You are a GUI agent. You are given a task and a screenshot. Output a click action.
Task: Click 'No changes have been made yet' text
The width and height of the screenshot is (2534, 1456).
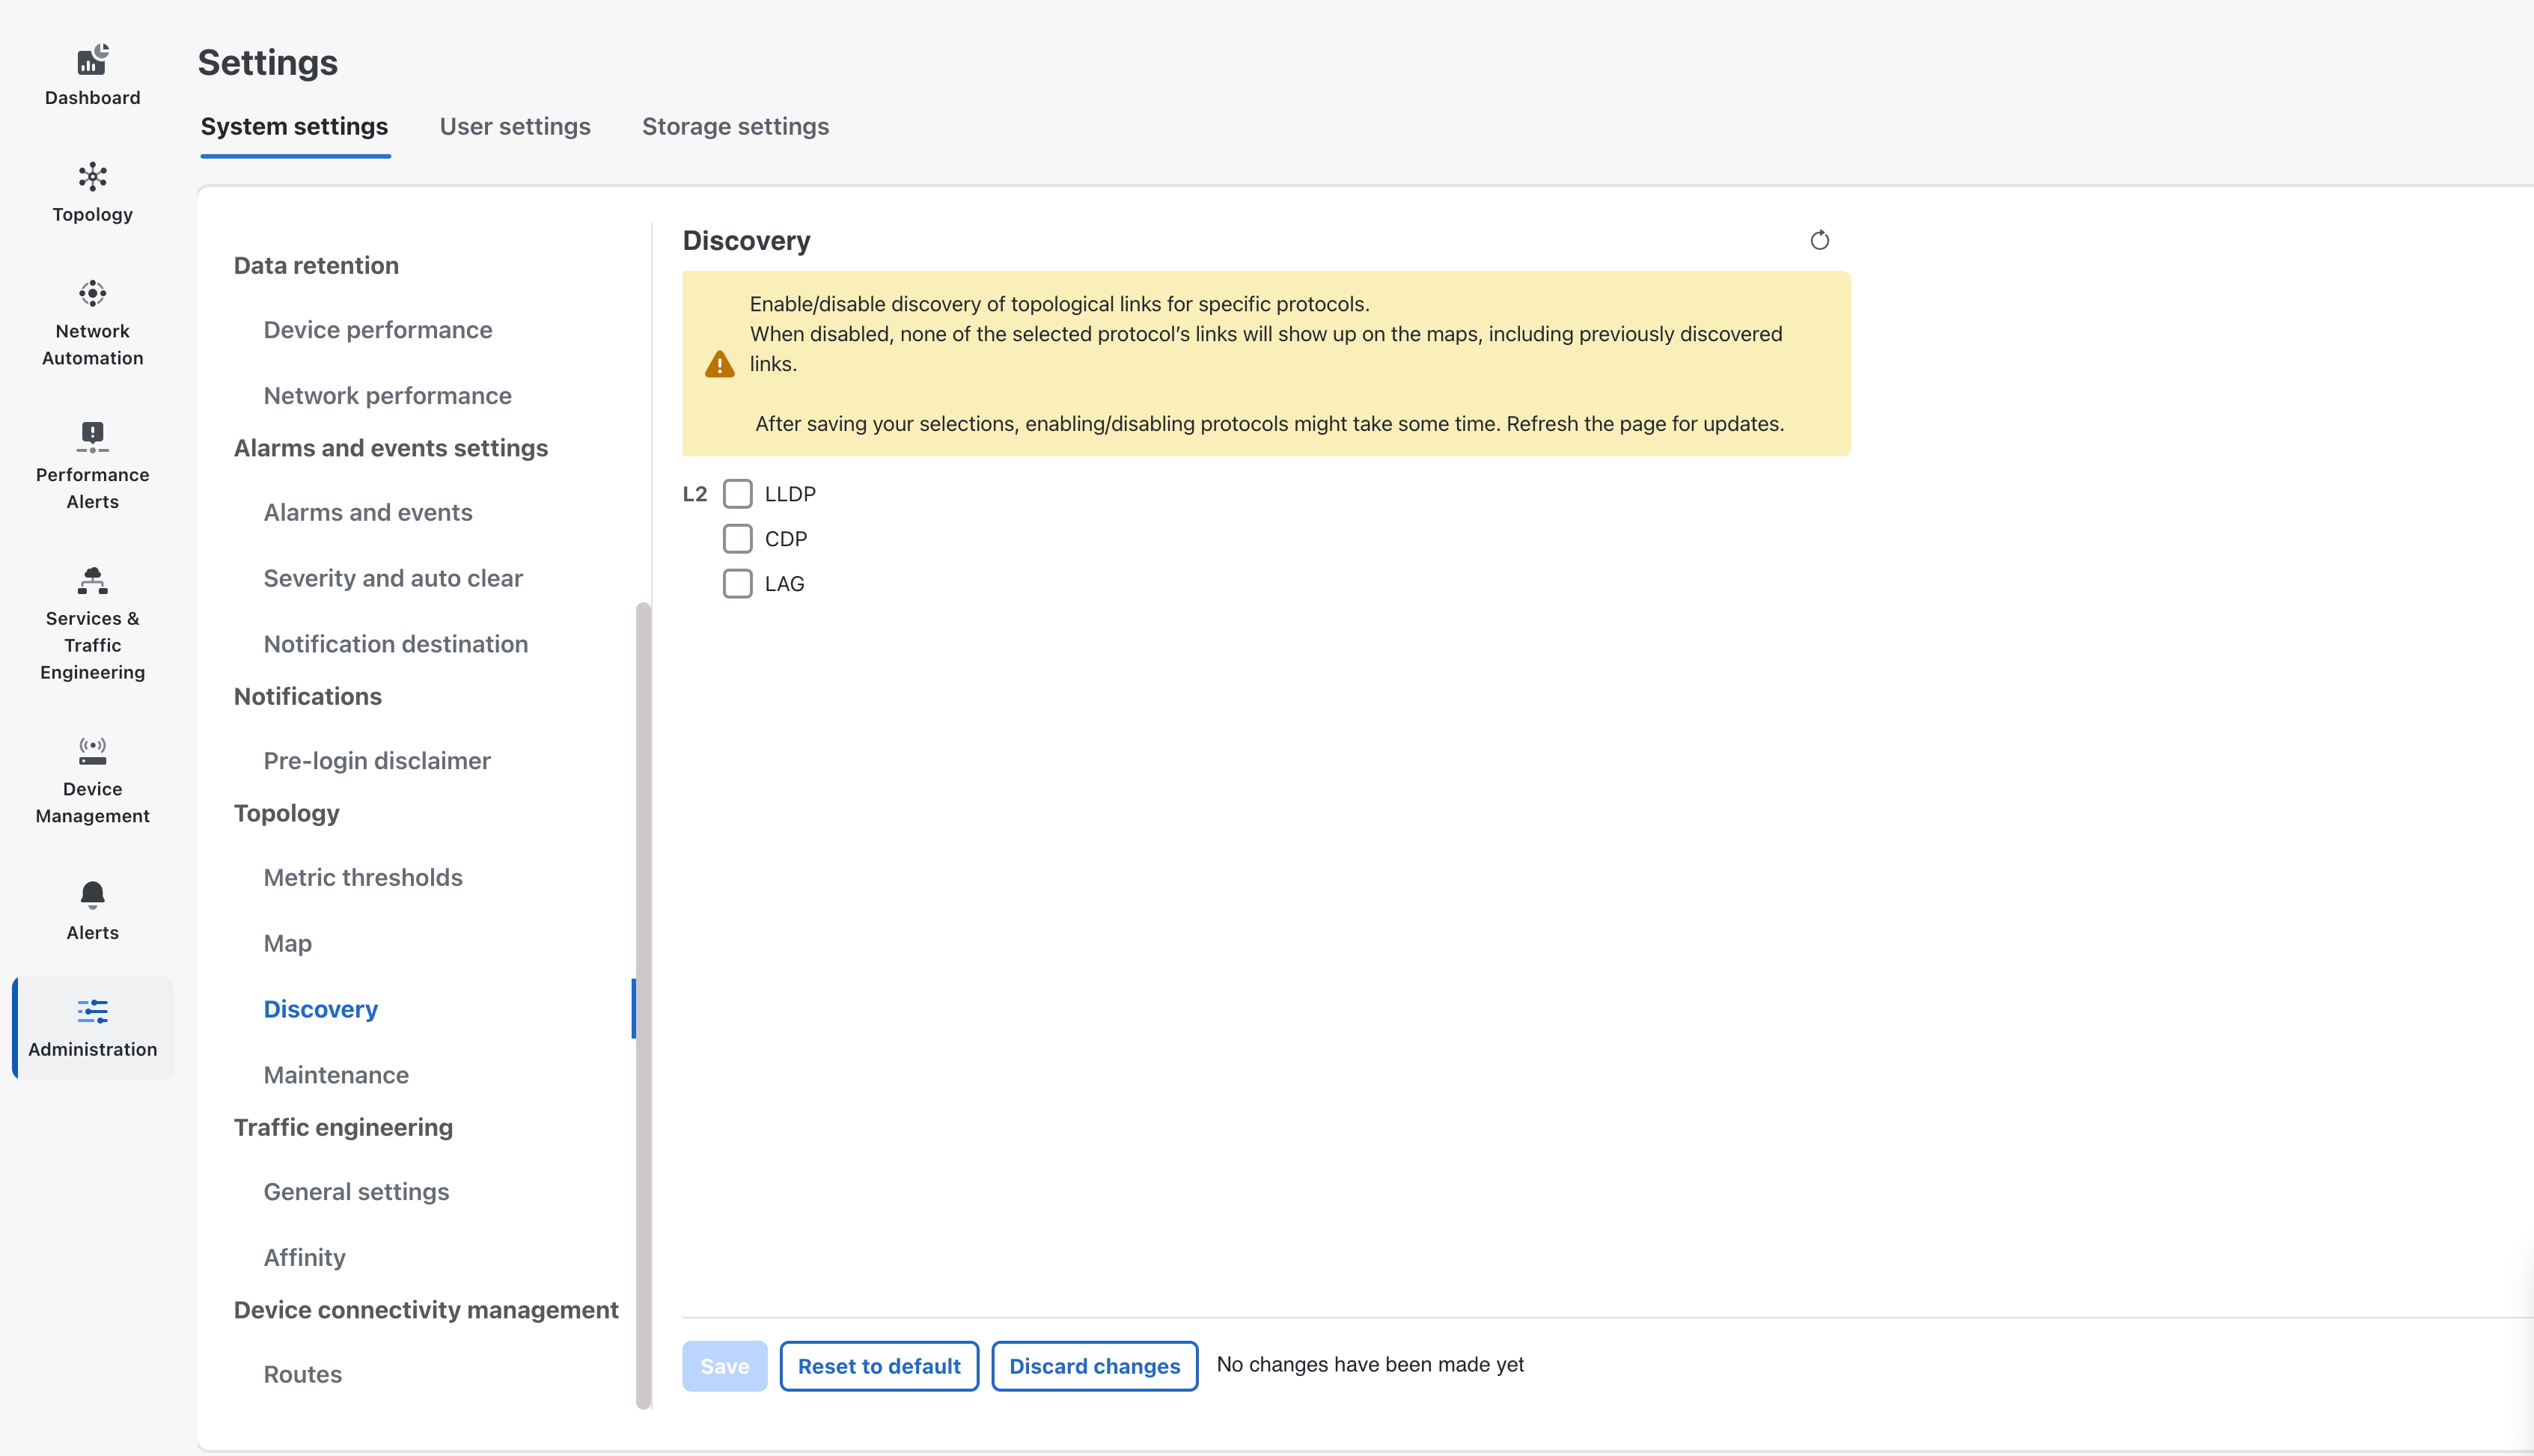pyautogui.click(x=1369, y=1365)
